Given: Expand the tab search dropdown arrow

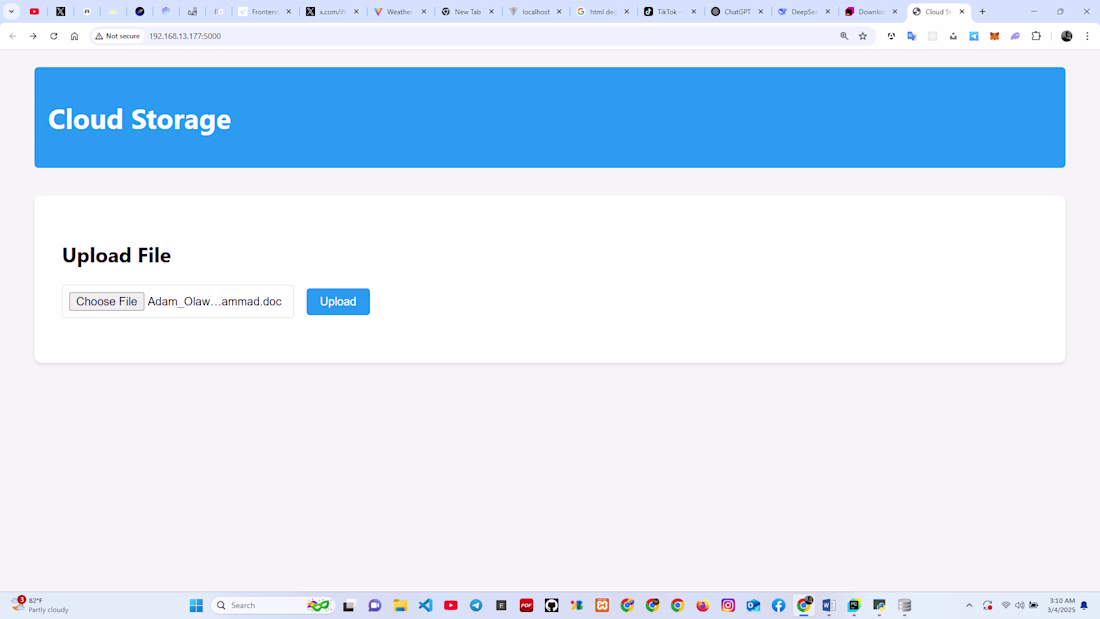Looking at the screenshot, I should tap(11, 11).
